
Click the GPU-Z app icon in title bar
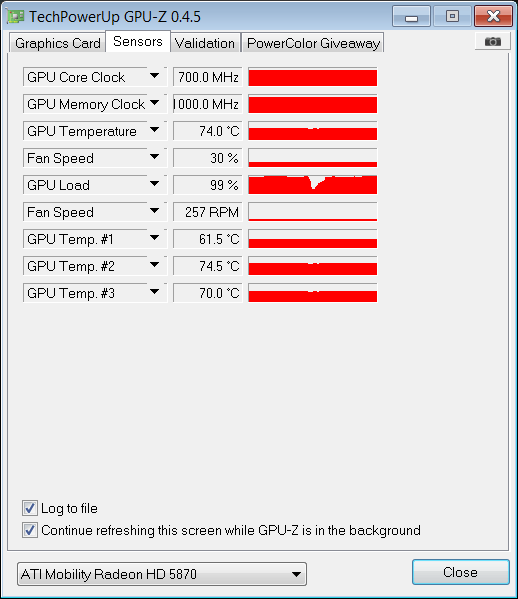15,16
